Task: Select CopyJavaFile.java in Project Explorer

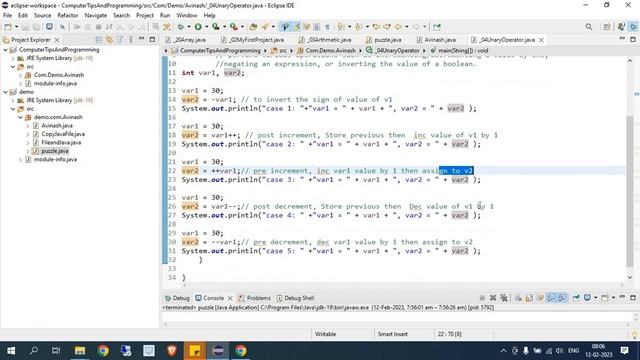Action: click(63, 134)
